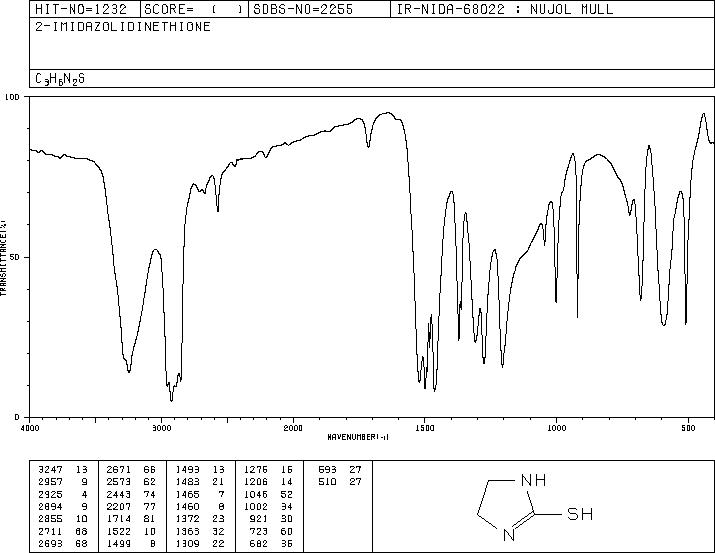The height and width of the screenshot is (553, 715).
Task: Select peak table entry 921
Action: point(259,519)
